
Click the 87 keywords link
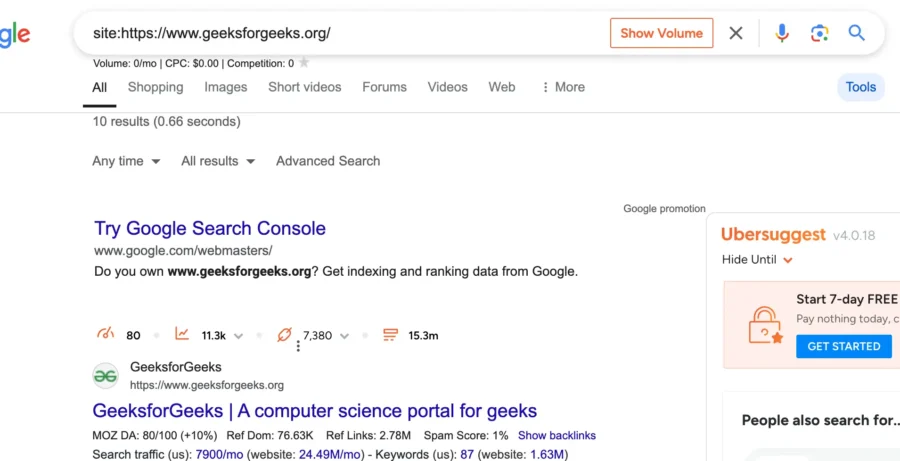click(467, 455)
